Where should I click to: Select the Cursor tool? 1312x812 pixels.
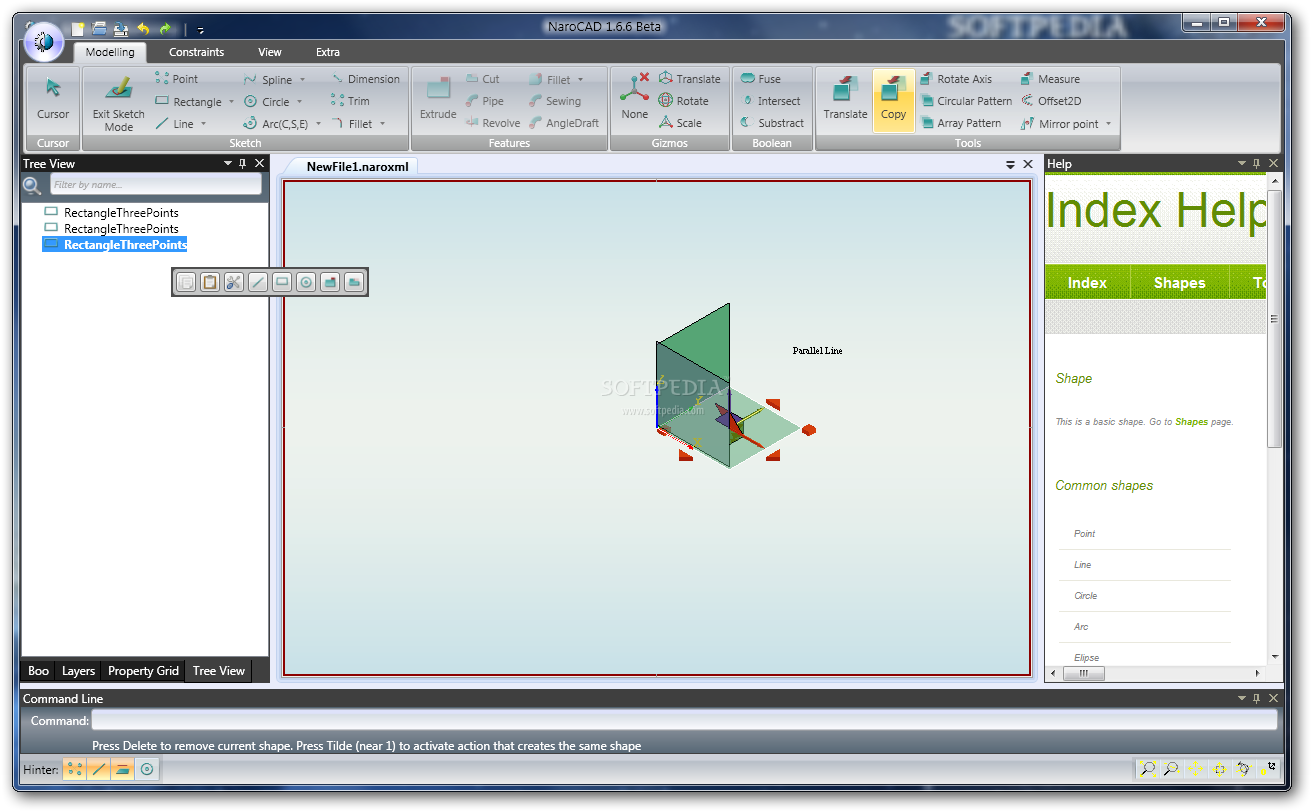tap(53, 99)
